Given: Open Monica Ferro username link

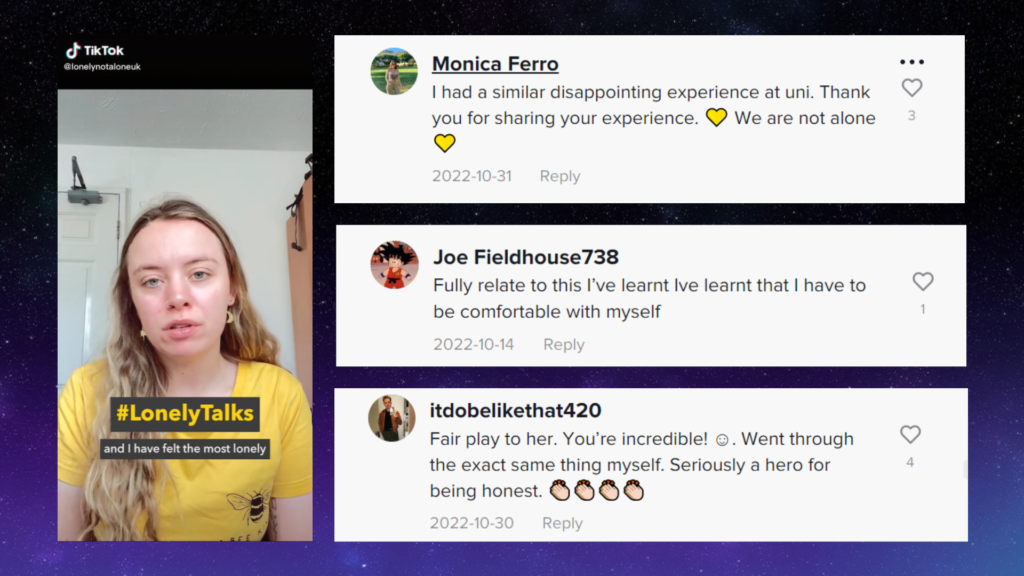Looking at the screenshot, I should pos(495,64).
